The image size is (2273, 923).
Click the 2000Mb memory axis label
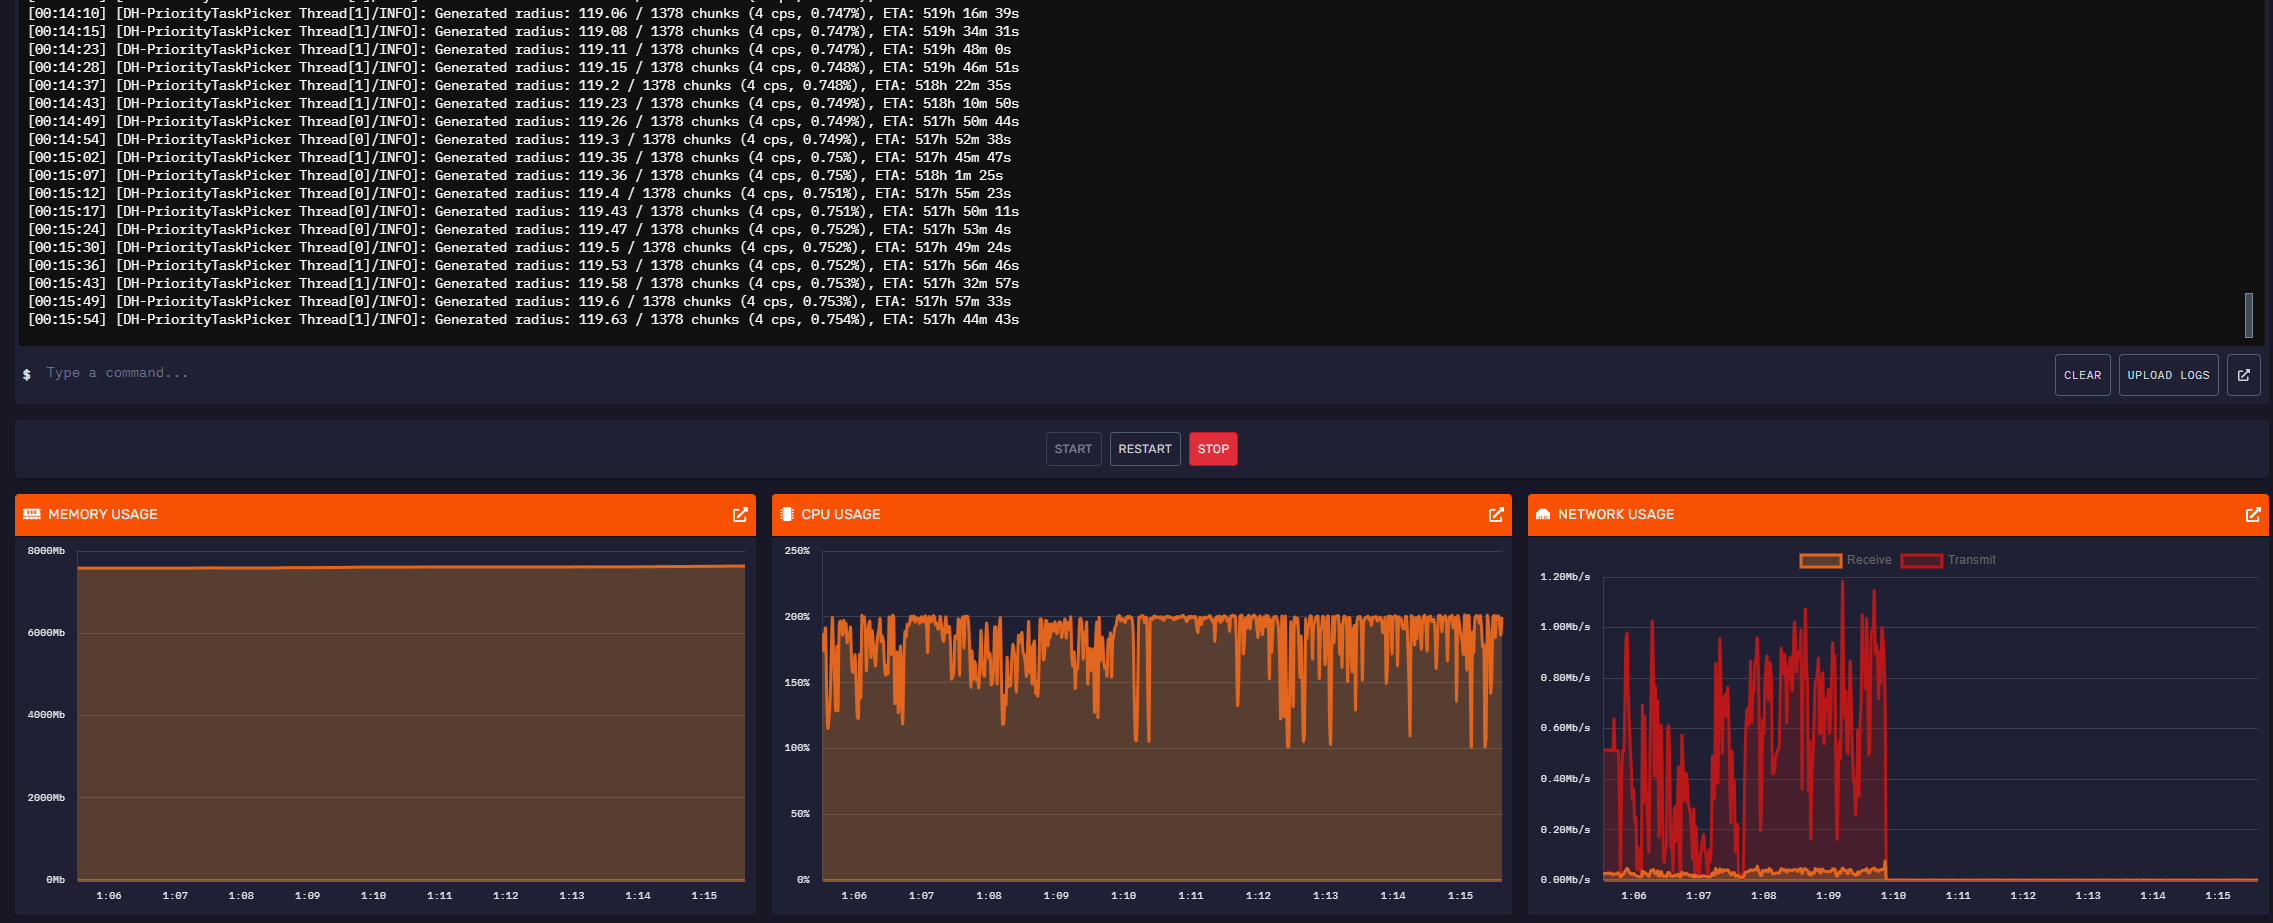tap(46, 798)
